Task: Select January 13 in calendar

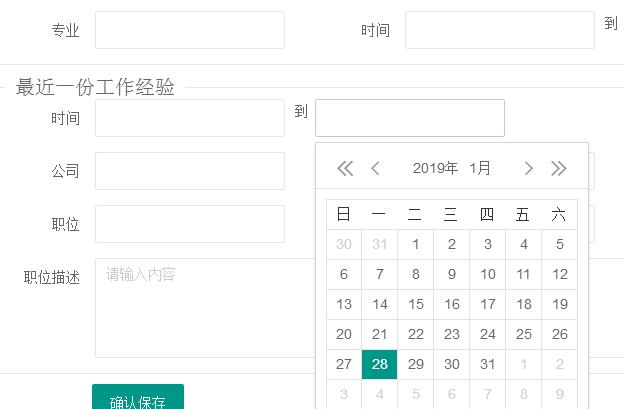Action: click(x=344, y=304)
